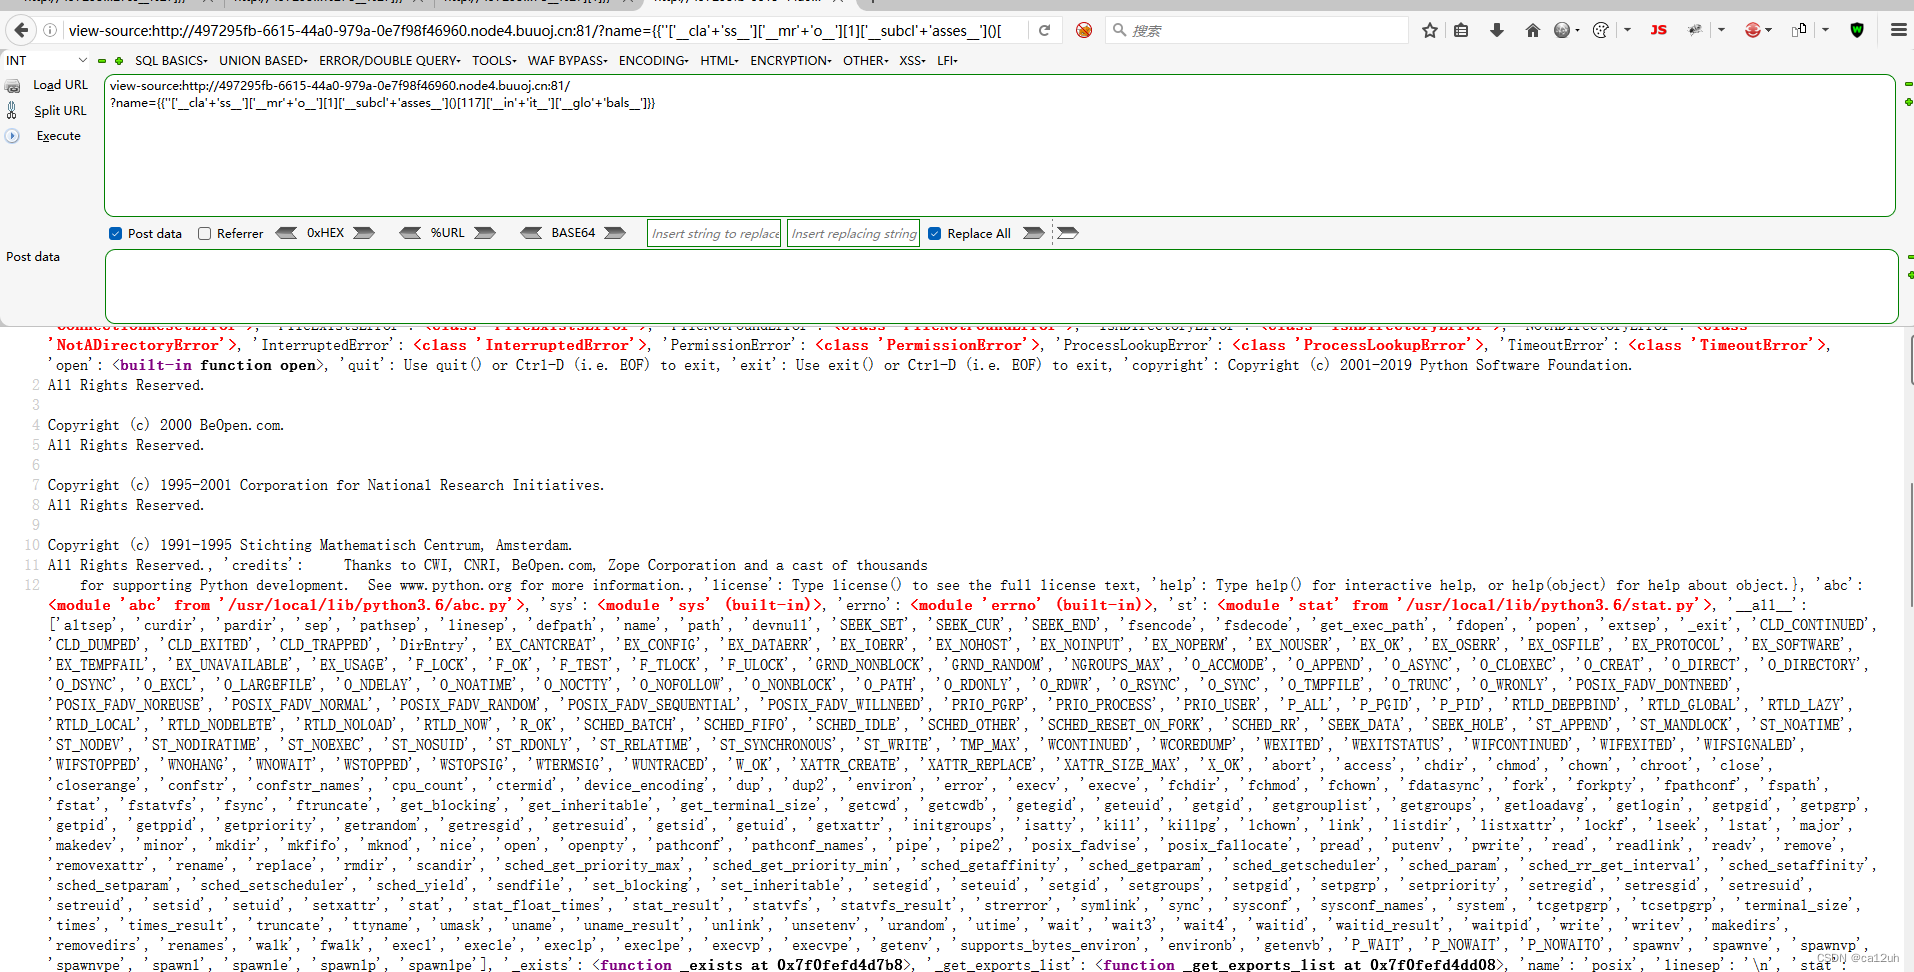Expand the WAF BYPASS menu
1914x972 pixels.
tap(567, 61)
